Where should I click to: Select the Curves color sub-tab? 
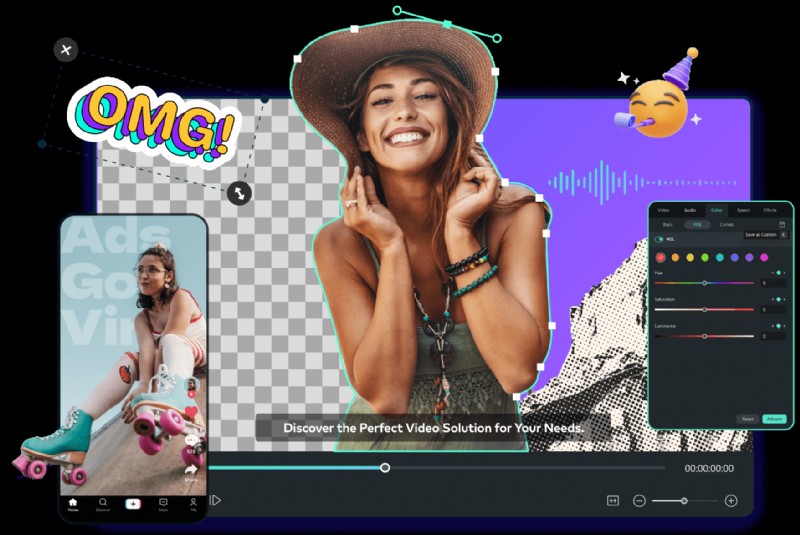tap(727, 224)
